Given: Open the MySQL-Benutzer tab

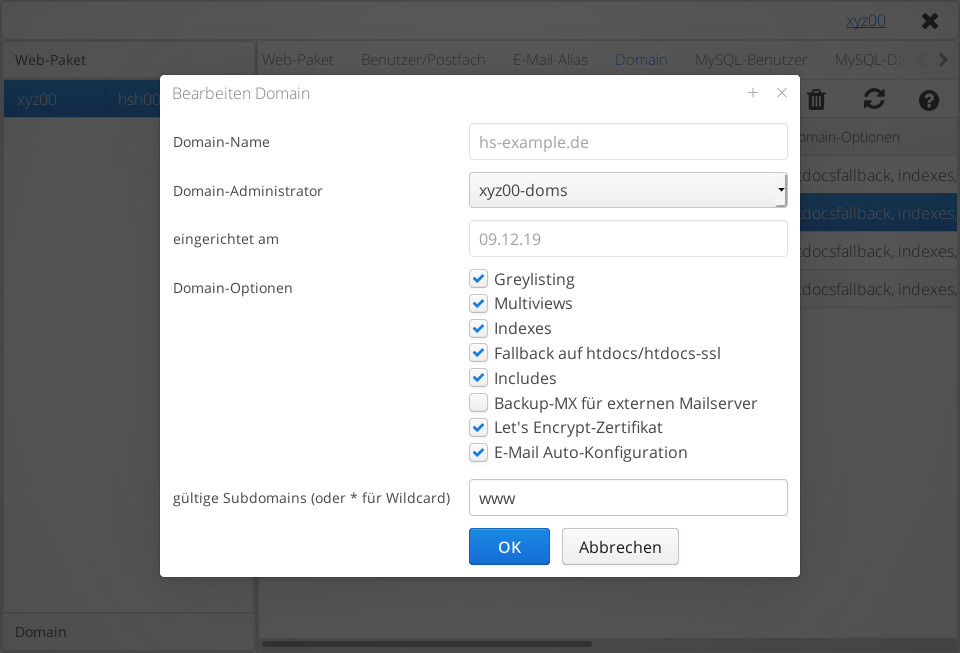Looking at the screenshot, I should 751,59.
